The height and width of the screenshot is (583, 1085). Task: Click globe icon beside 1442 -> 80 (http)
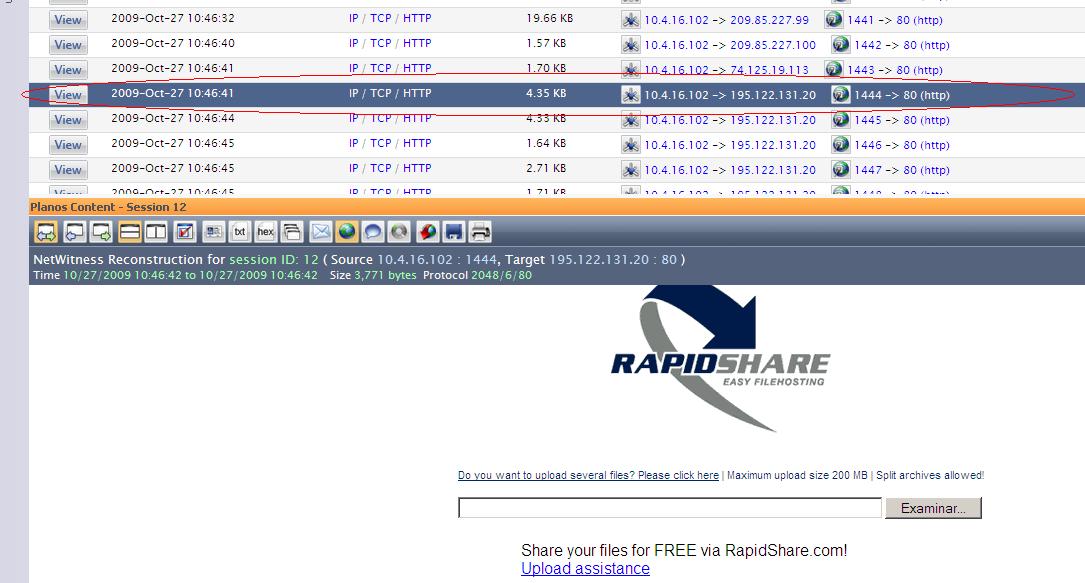tap(840, 44)
